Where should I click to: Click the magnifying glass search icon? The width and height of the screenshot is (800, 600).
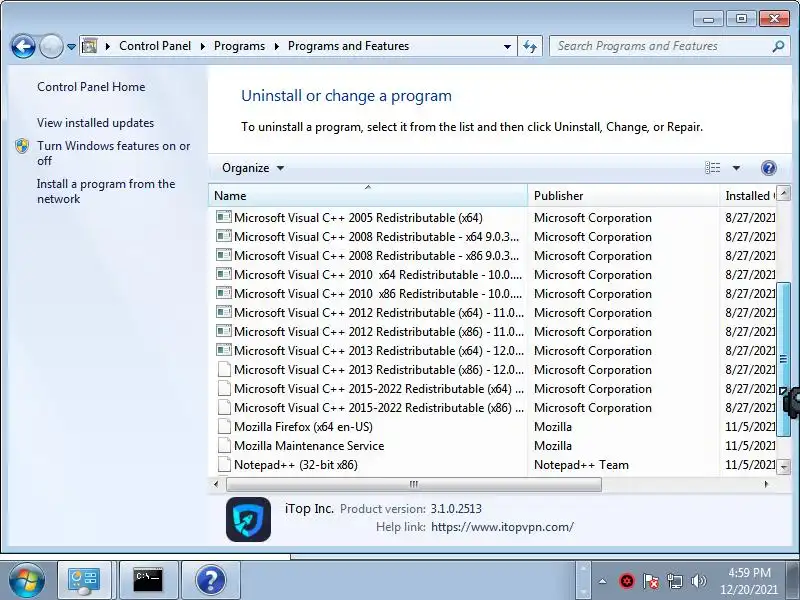(778, 46)
